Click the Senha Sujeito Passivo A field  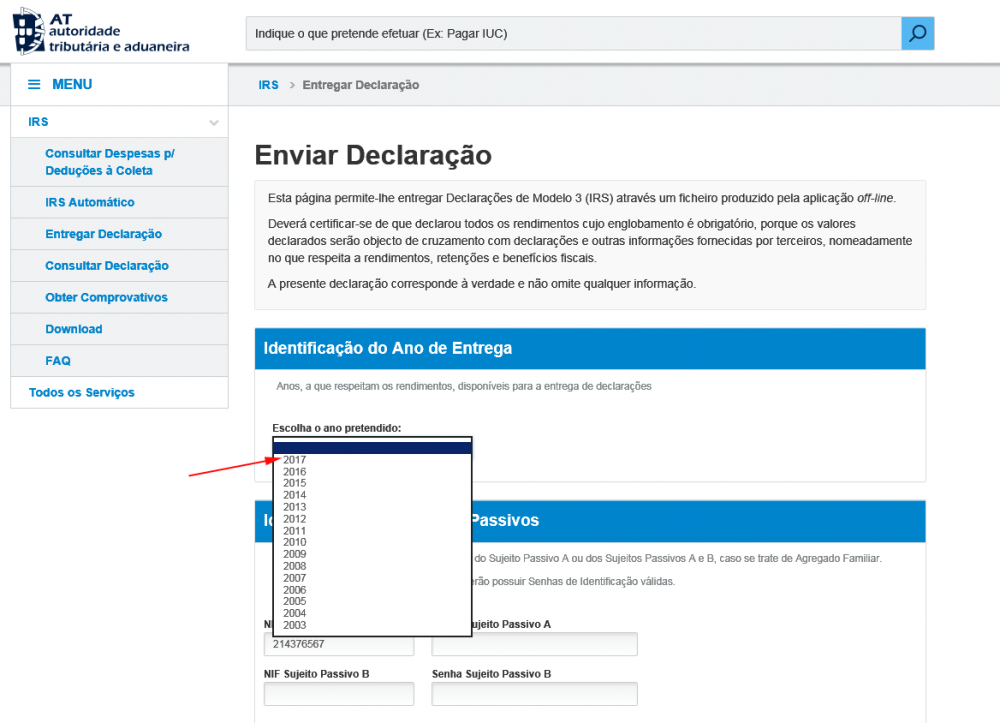pos(534,644)
